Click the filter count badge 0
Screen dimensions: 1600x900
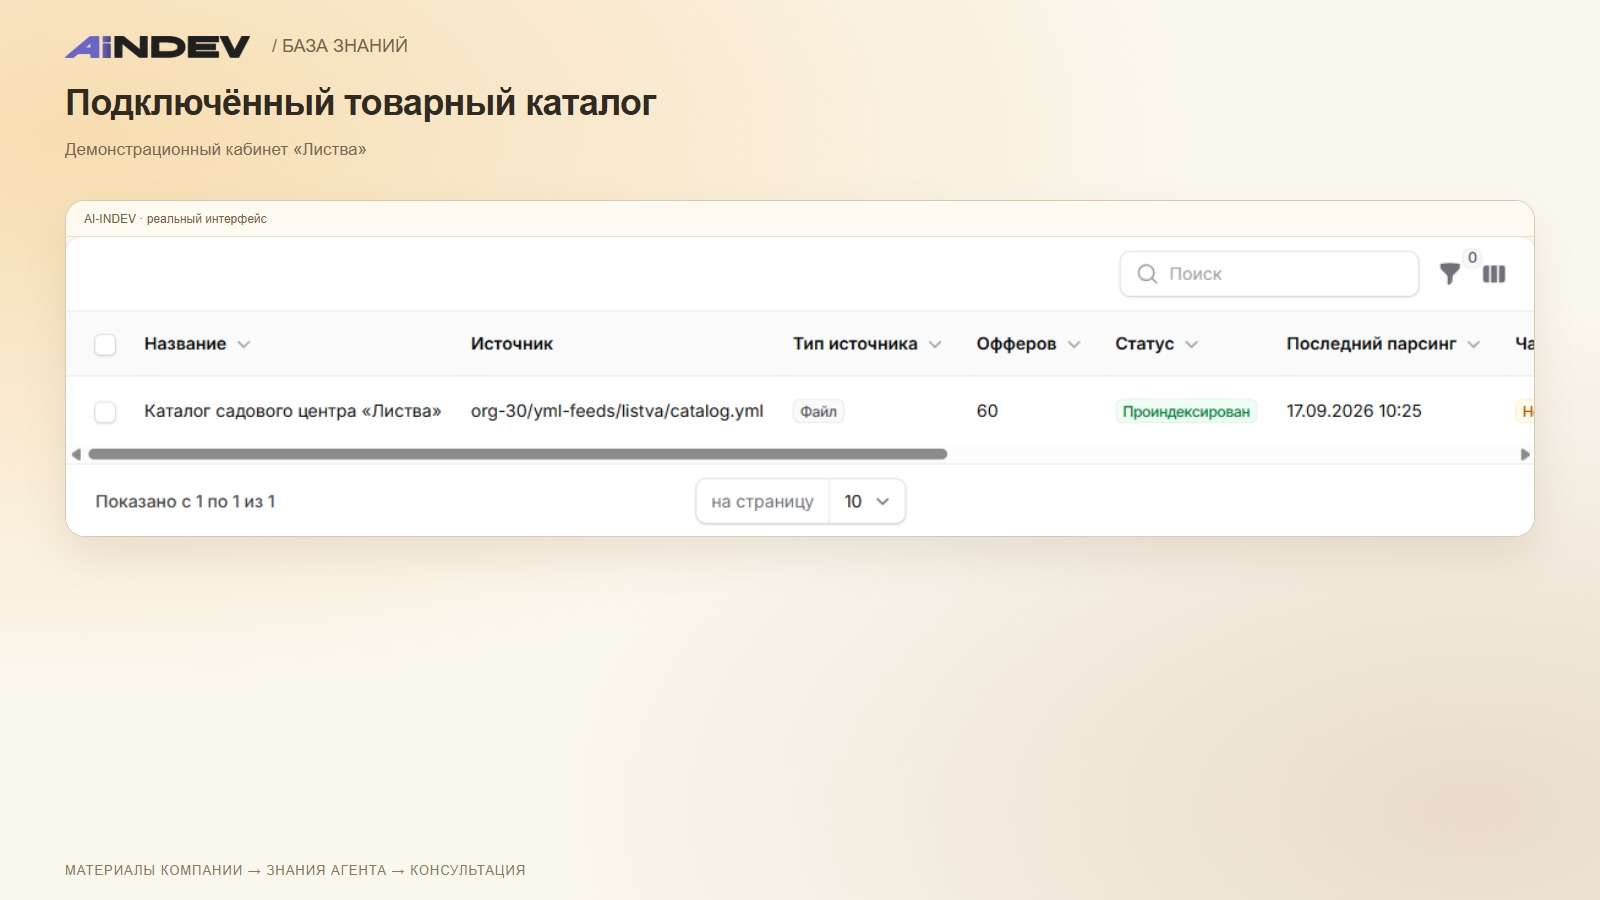[x=1472, y=258]
